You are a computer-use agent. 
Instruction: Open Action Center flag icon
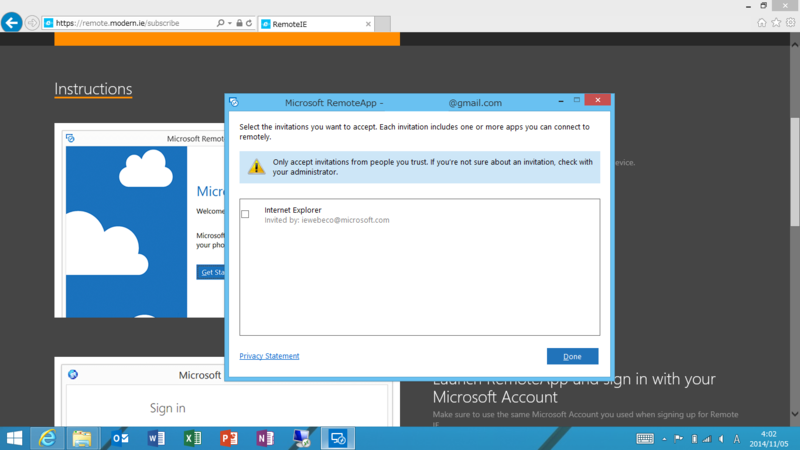pos(679,439)
